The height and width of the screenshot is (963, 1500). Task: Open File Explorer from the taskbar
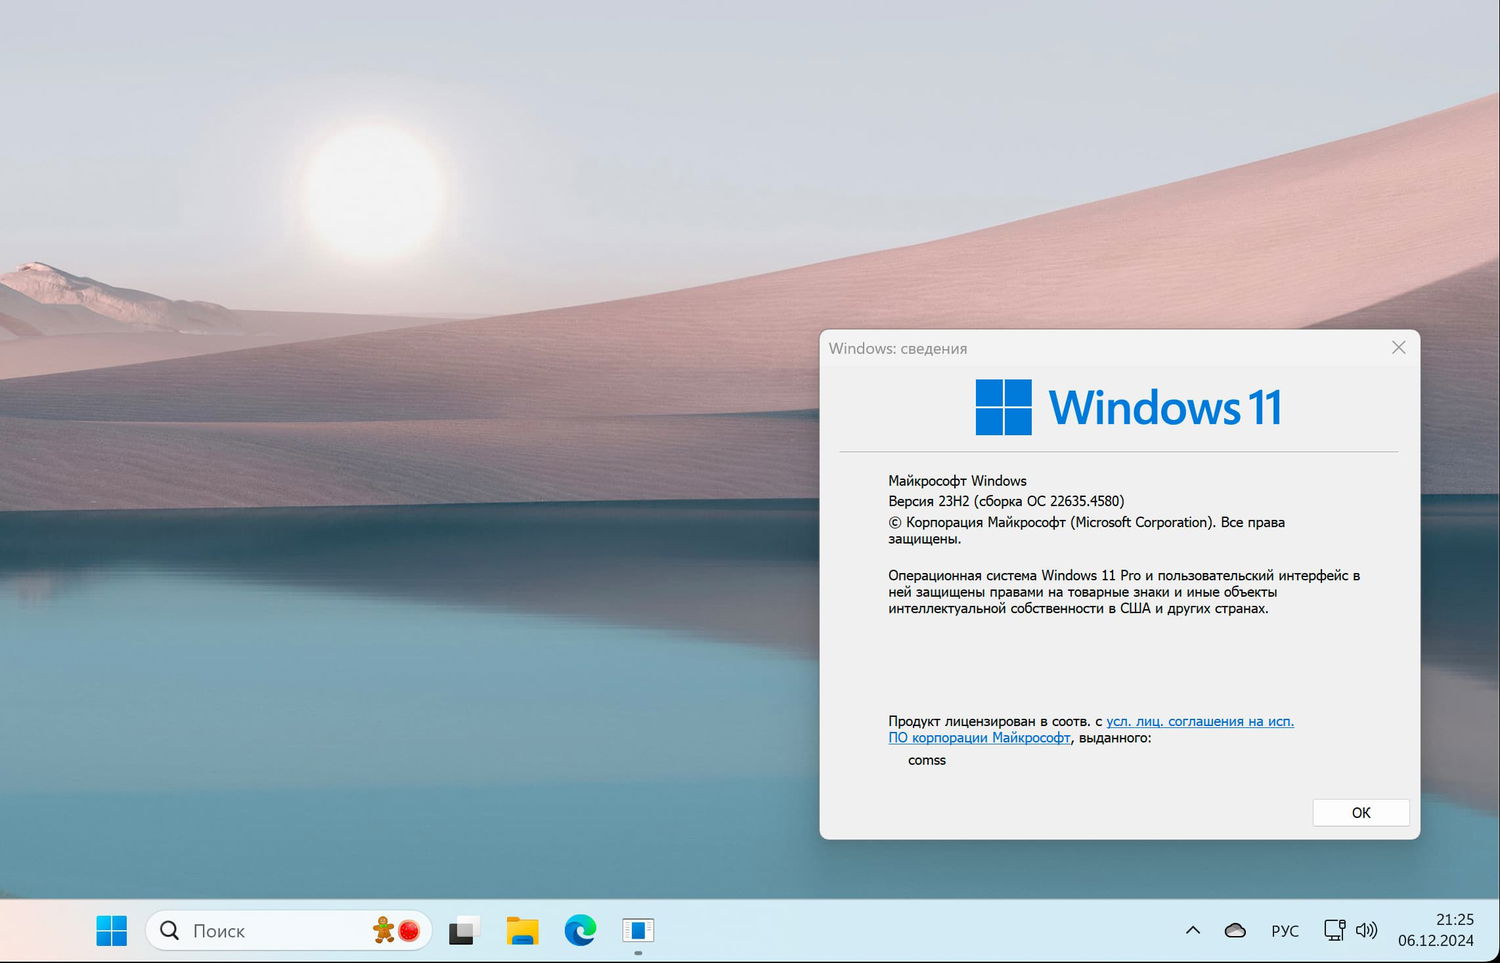click(x=521, y=930)
